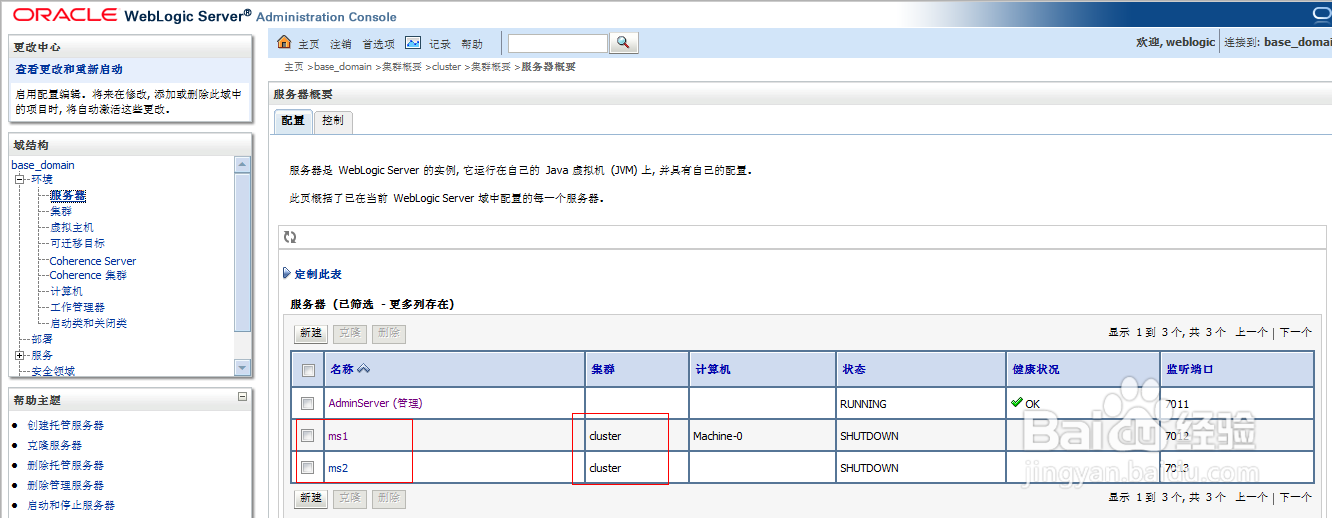Toggle the select-all checkbox in table header
Image resolution: width=1332 pixels, height=518 pixels.
(x=308, y=370)
